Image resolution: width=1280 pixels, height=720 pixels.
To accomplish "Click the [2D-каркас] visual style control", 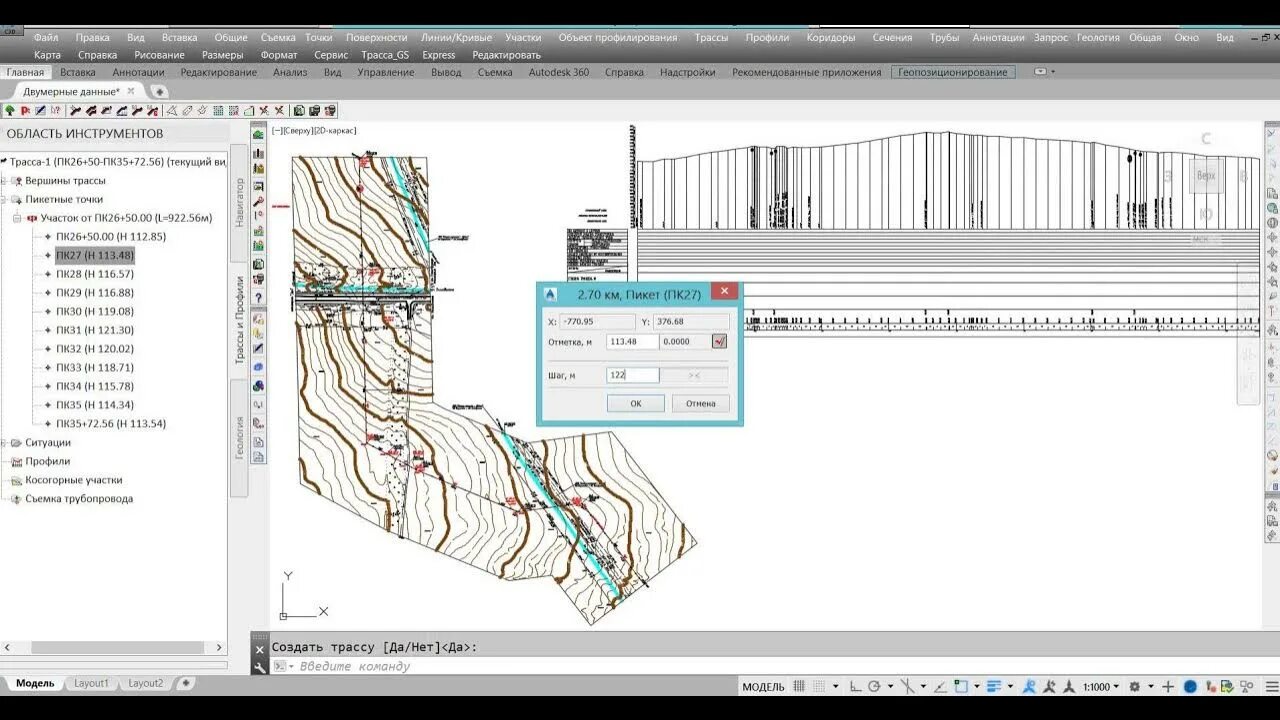I will tap(334, 130).
